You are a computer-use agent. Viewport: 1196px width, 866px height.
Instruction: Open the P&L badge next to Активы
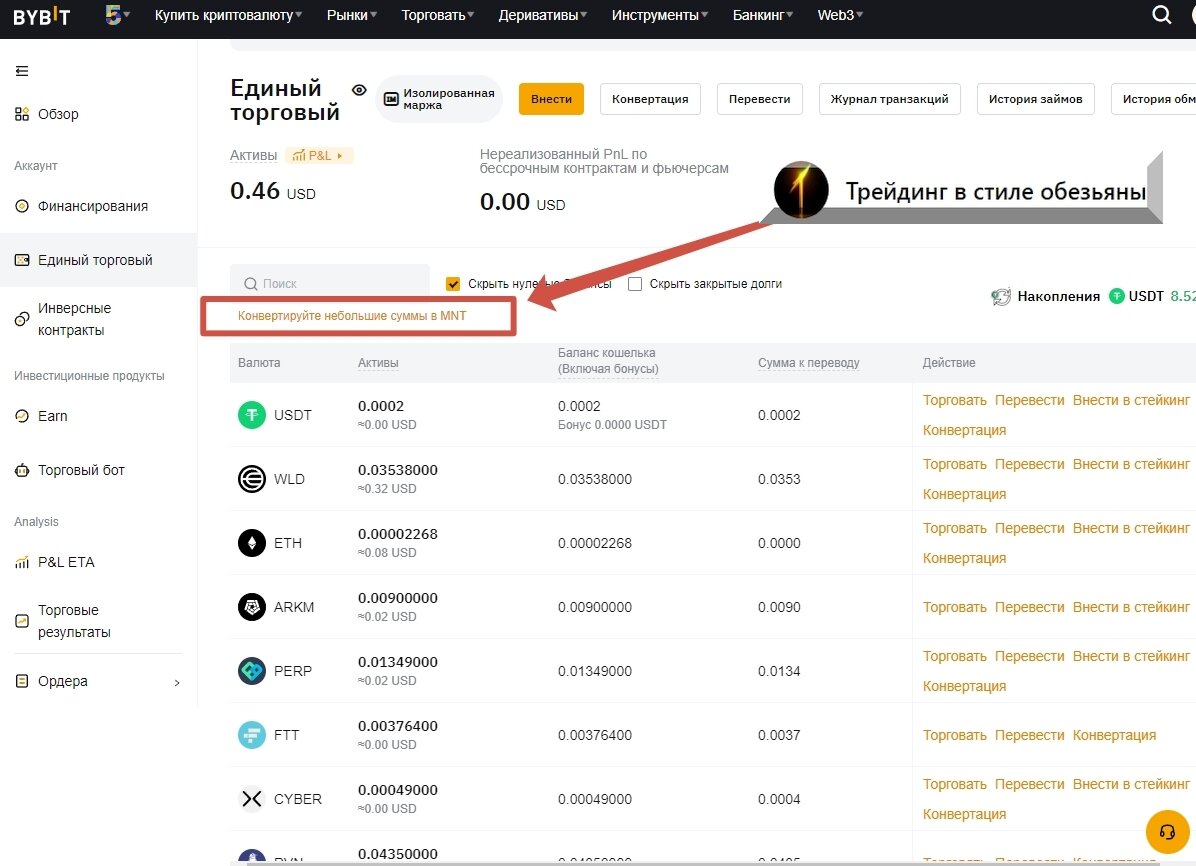(x=319, y=156)
